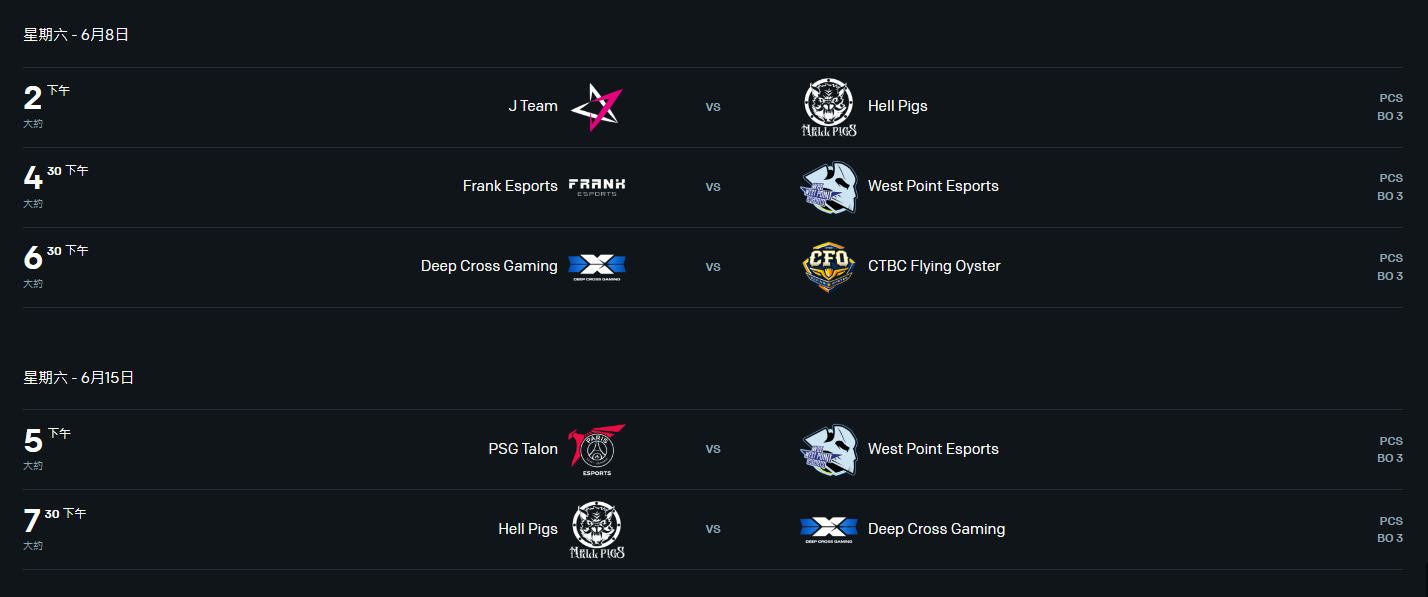
Task: Open the J Team team name link
Action: (533, 106)
